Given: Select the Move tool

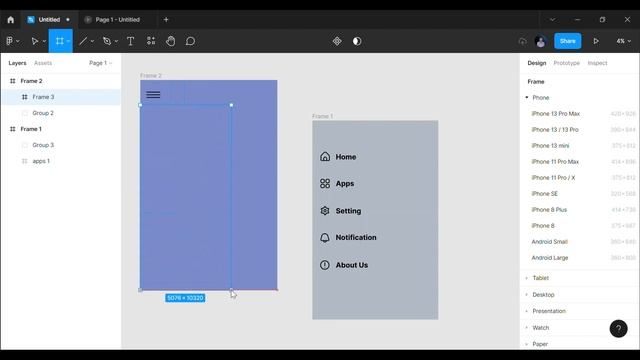Looking at the screenshot, I should pyautogui.click(x=35, y=41).
